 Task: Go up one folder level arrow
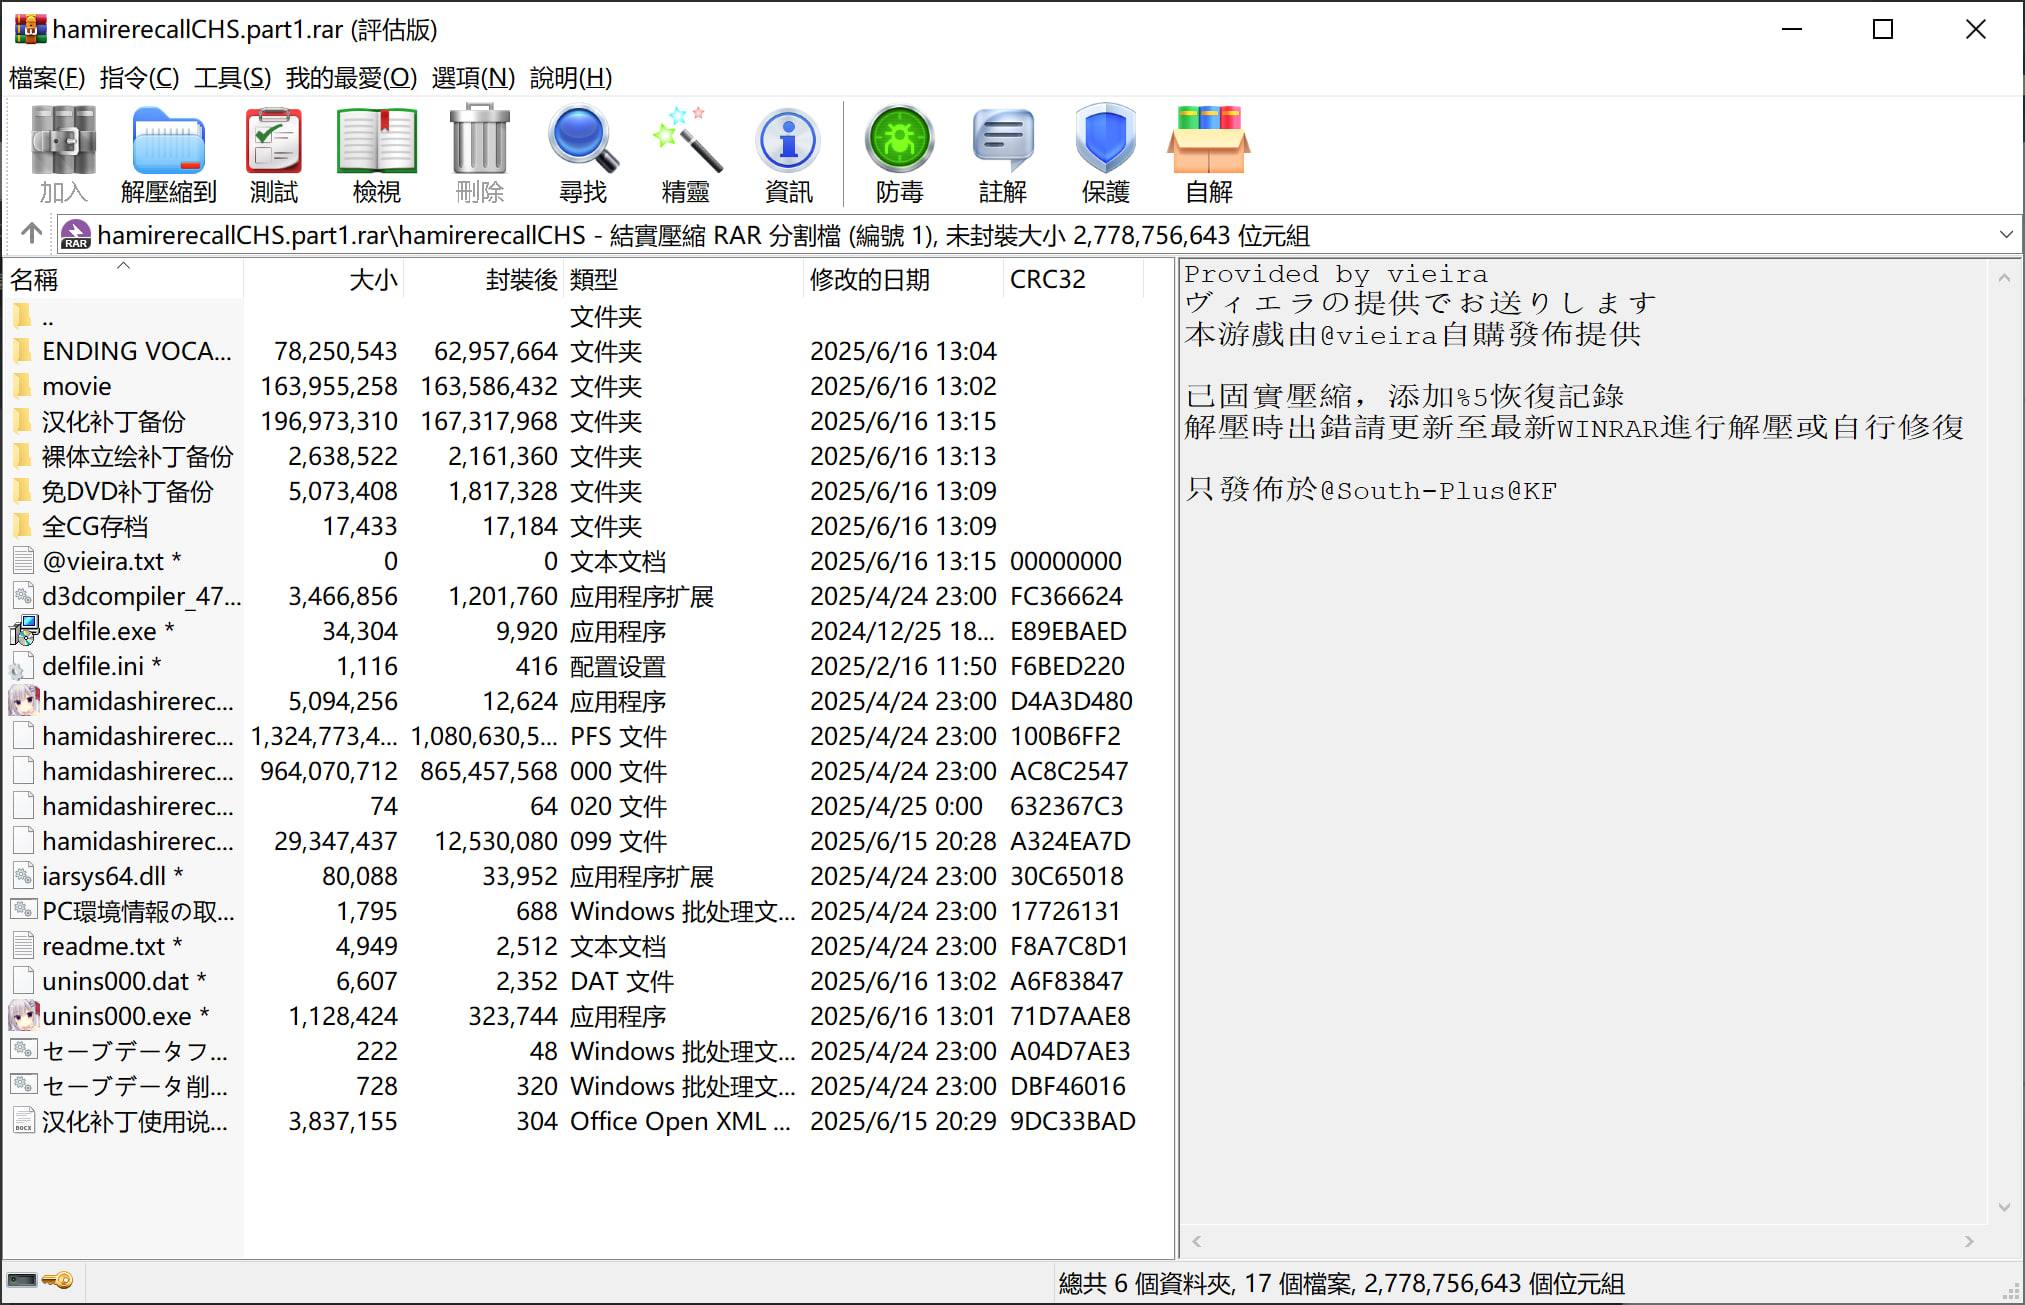[31, 234]
